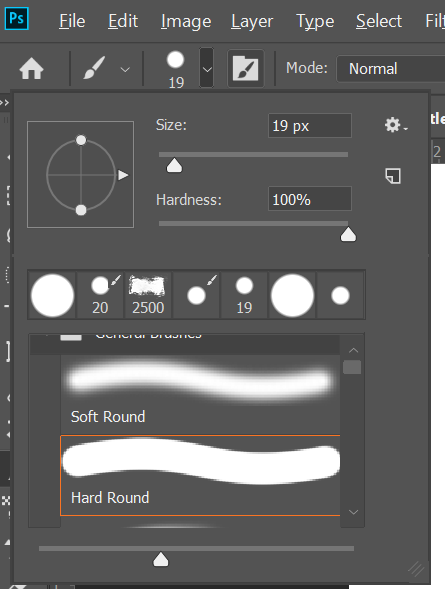
Task: Select the 2500 textured recent brush
Action: click(x=148, y=295)
